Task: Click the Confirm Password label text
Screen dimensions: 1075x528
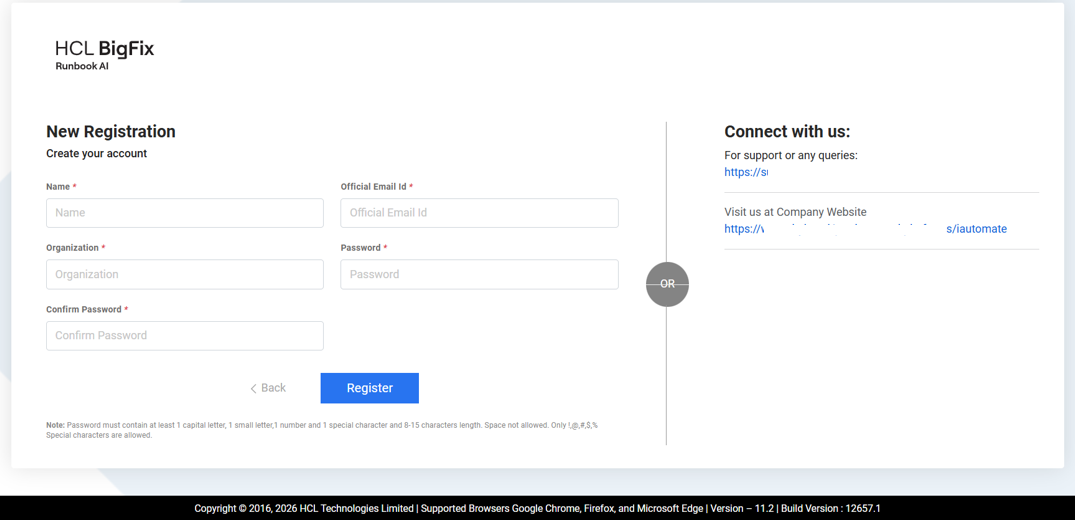Action: (84, 310)
